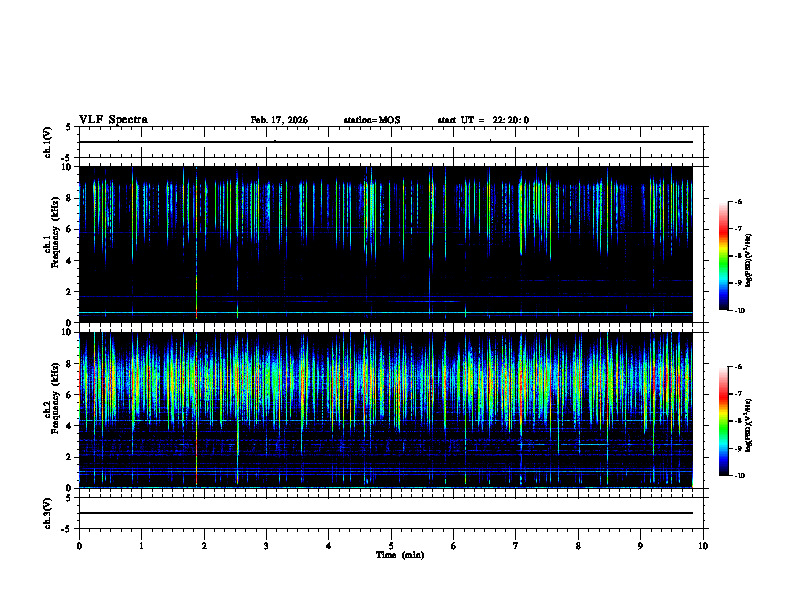The height and width of the screenshot is (612, 792).
Task: Click inside the ch.1 spectrogram plot
Action: [386, 244]
